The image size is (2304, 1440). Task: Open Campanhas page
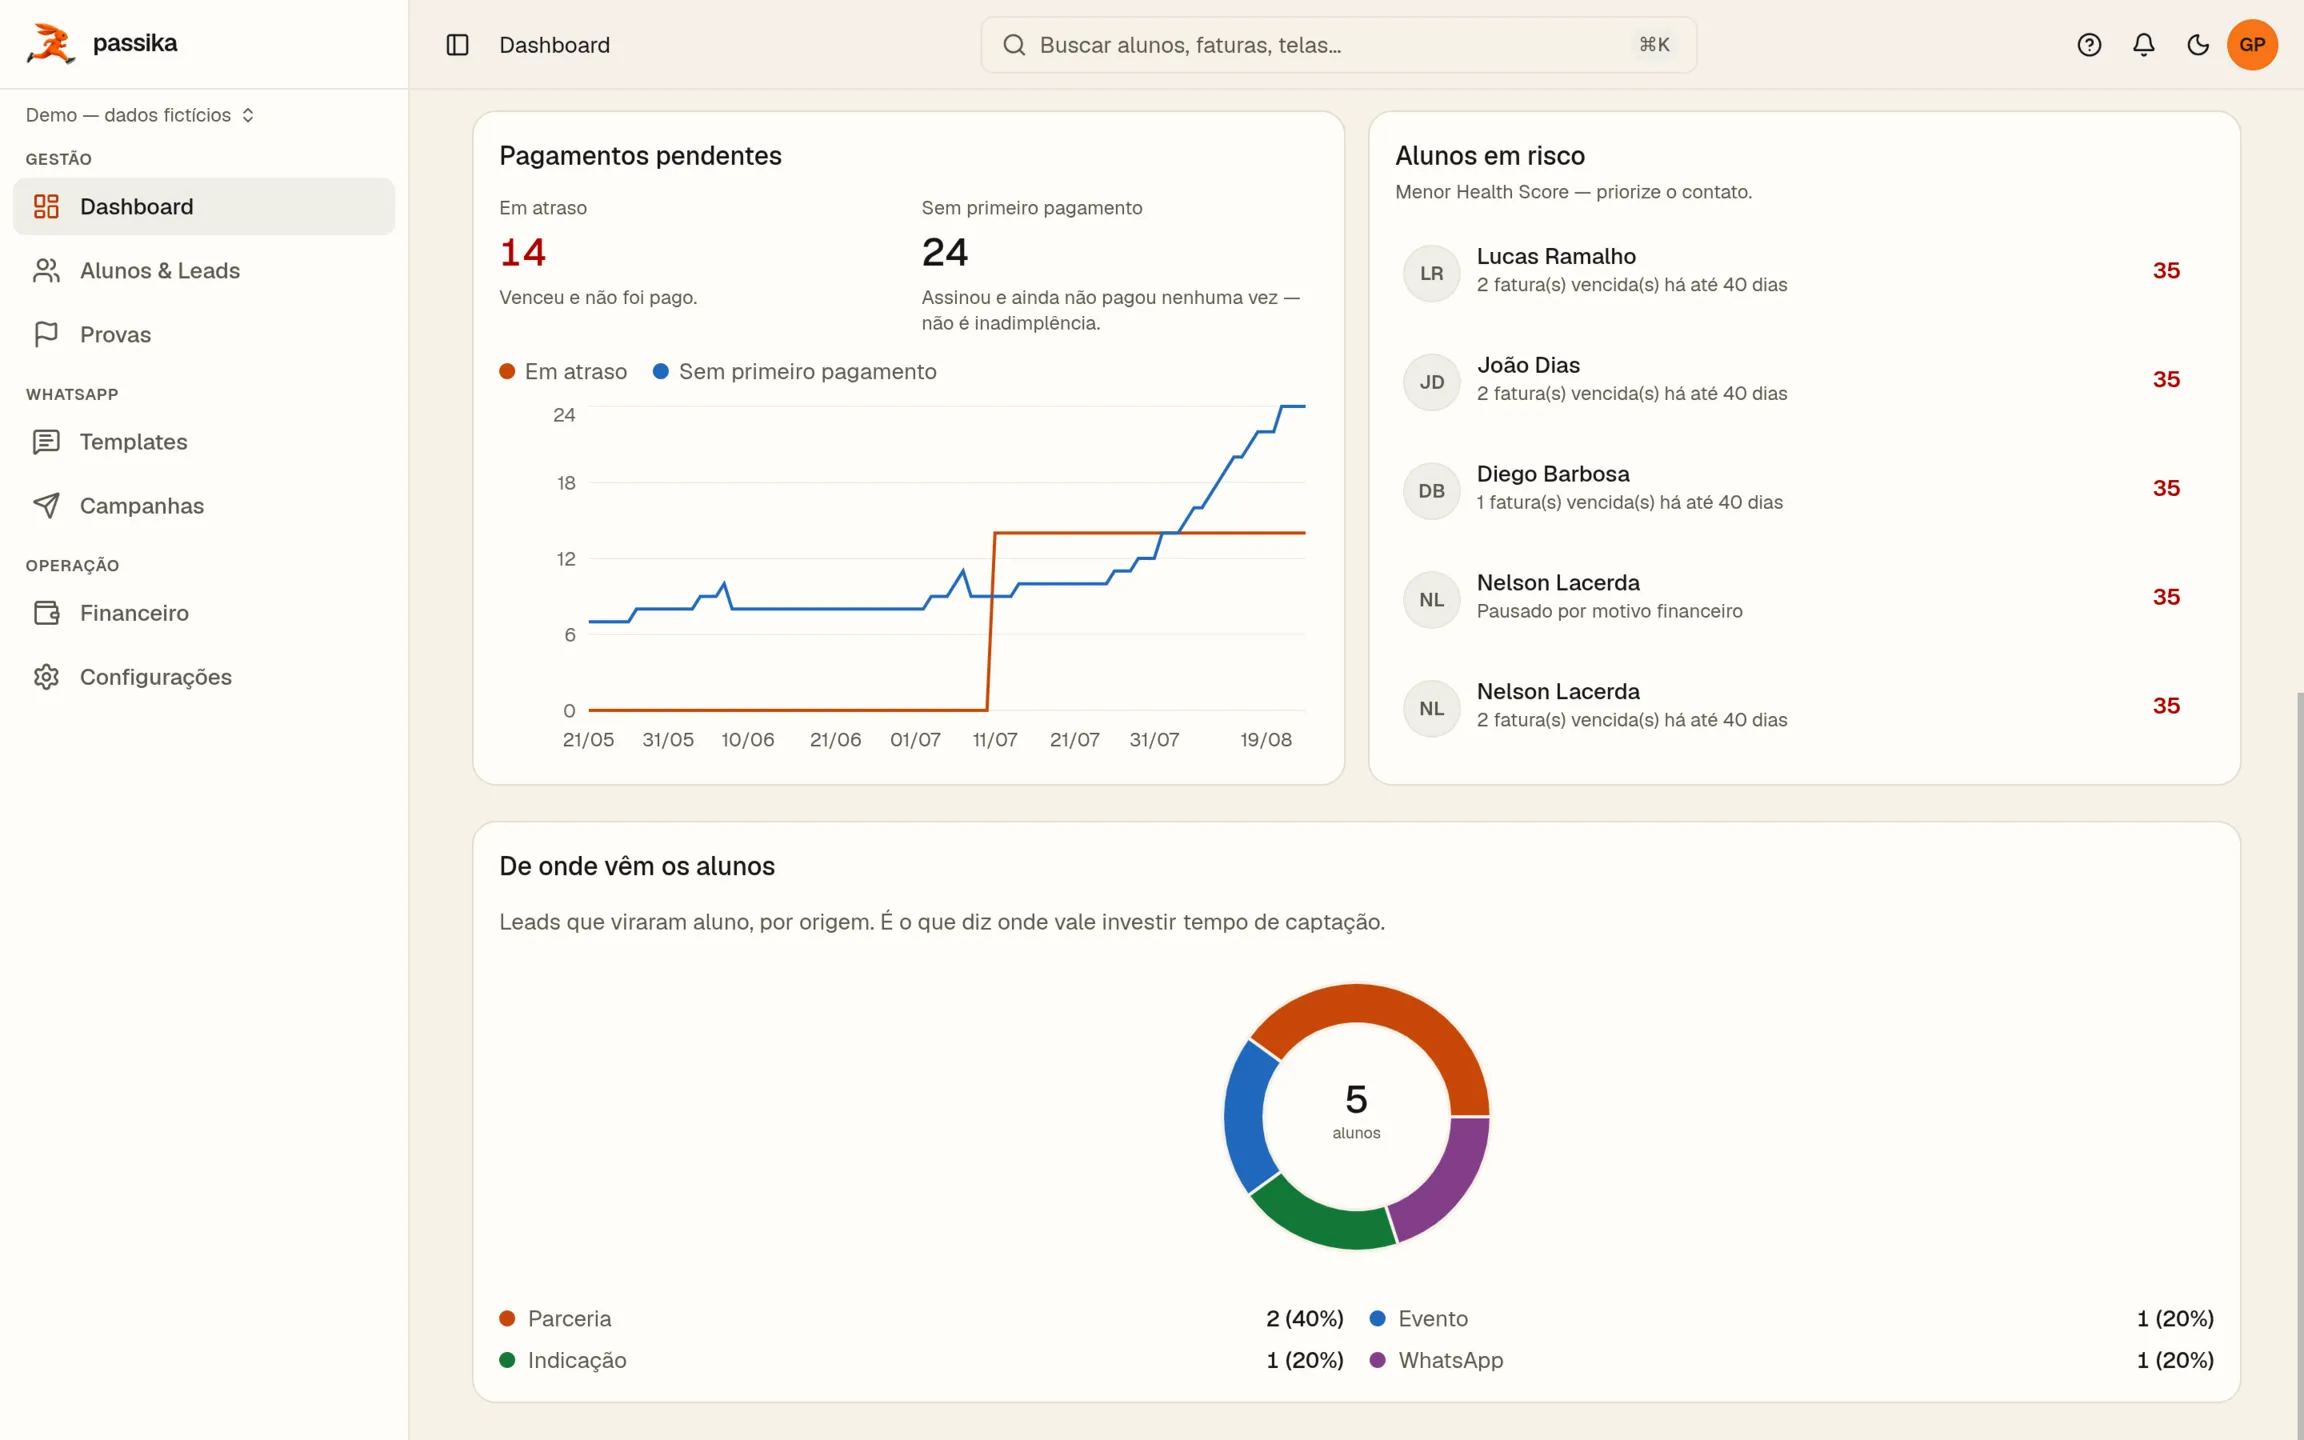(x=204, y=506)
